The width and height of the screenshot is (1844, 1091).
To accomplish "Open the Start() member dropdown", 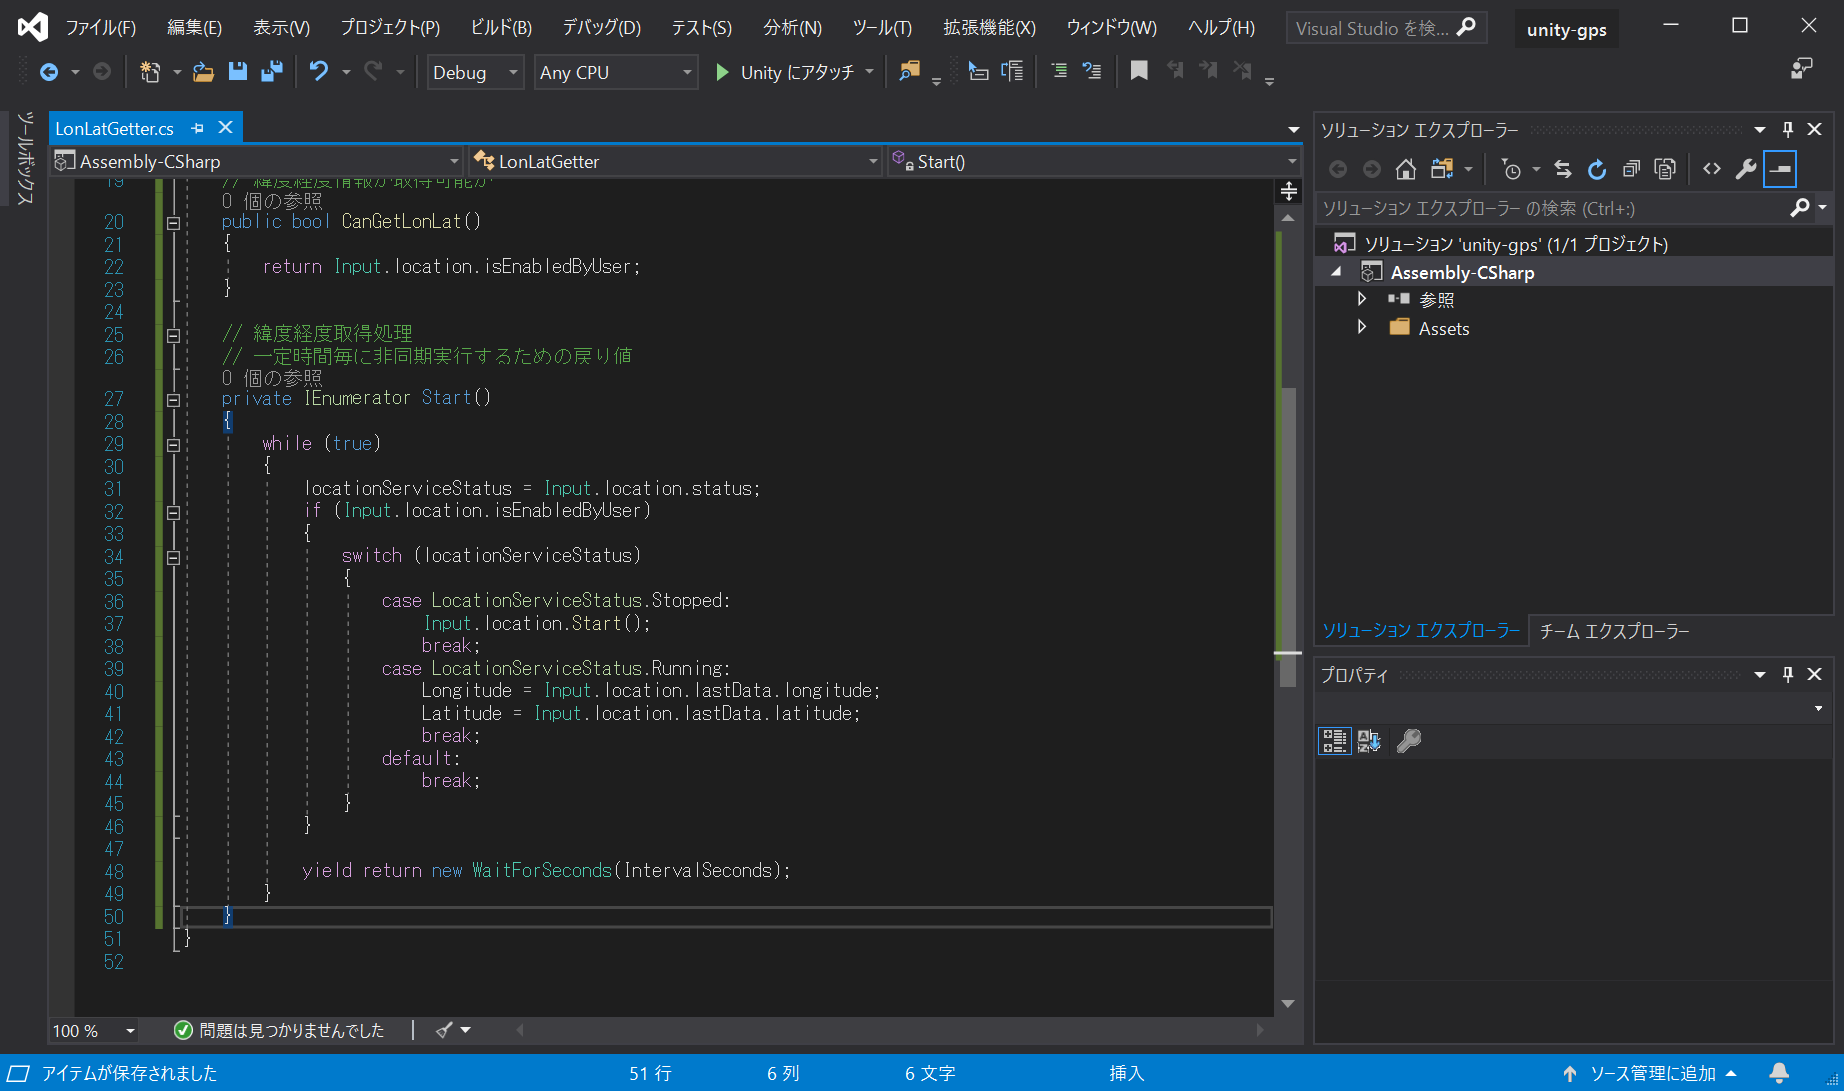I will pos(1094,161).
